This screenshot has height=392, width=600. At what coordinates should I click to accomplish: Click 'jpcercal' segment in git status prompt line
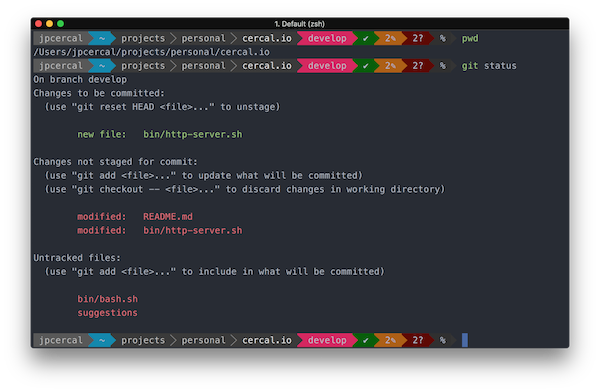pyautogui.click(x=61, y=66)
